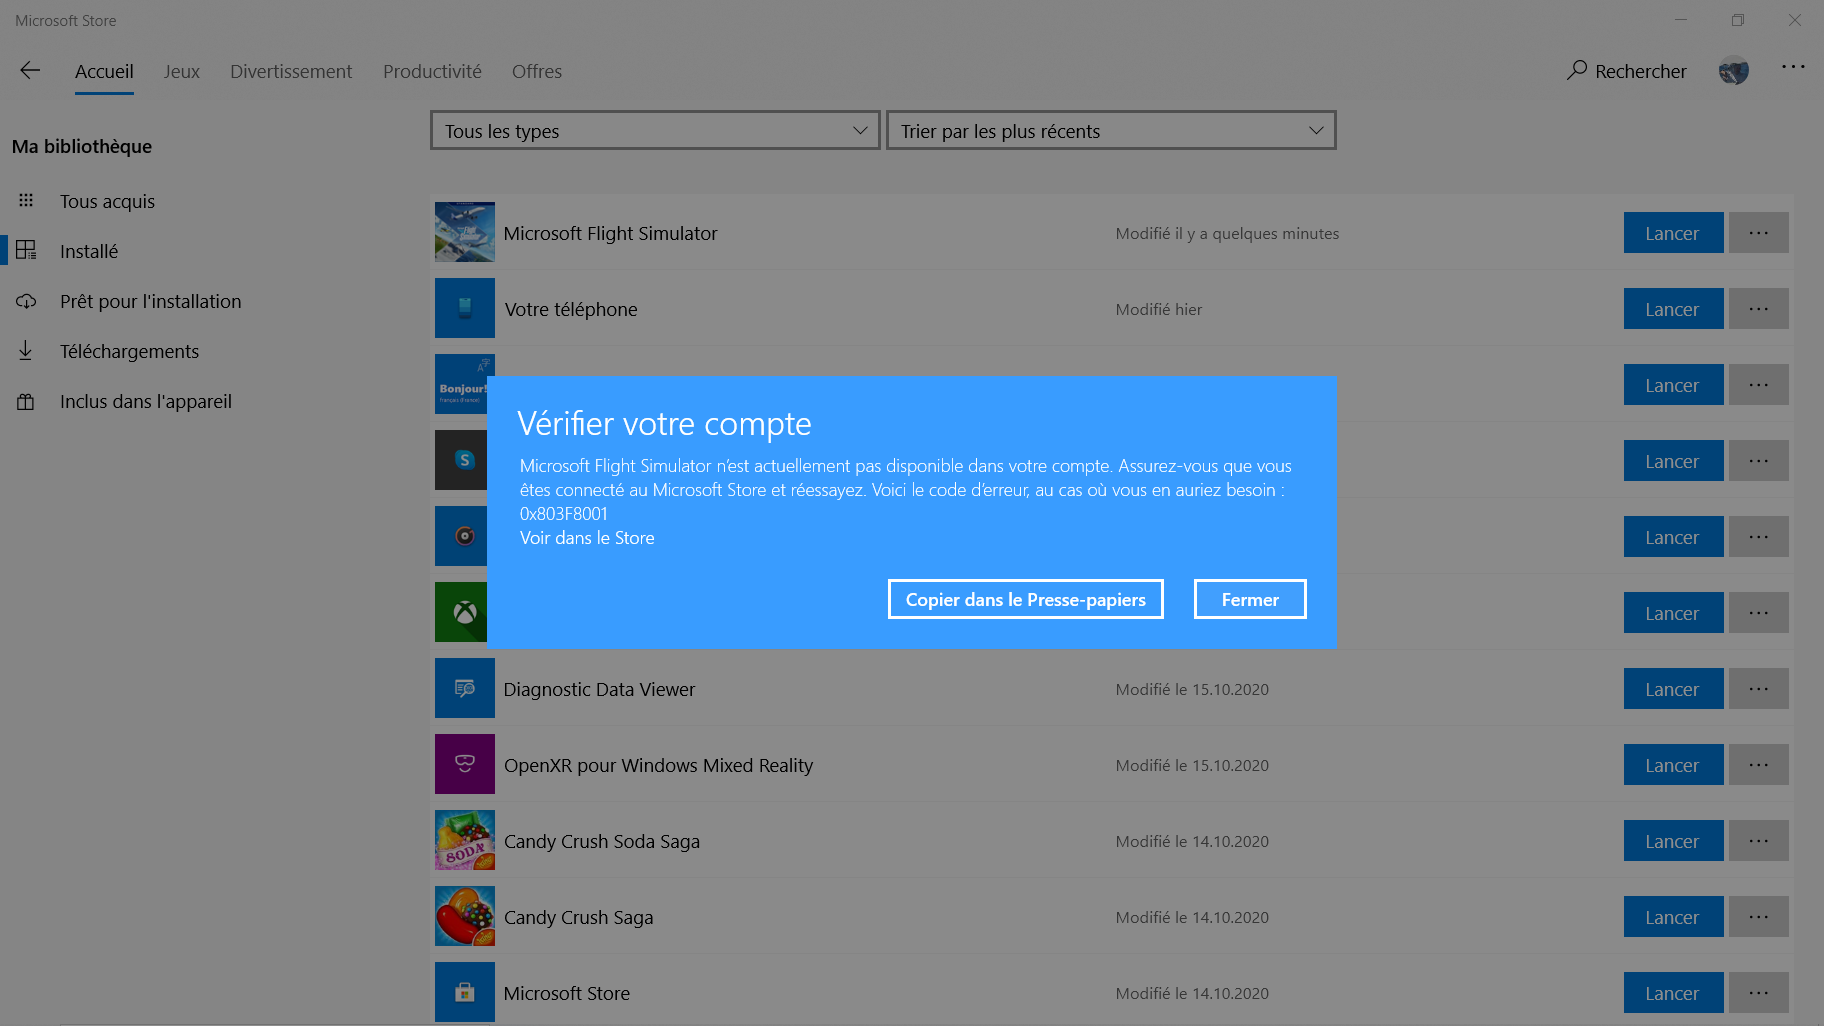Select Inclus dans l'appareil
Viewport: 1824px width, 1026px height.
[146, 401]
